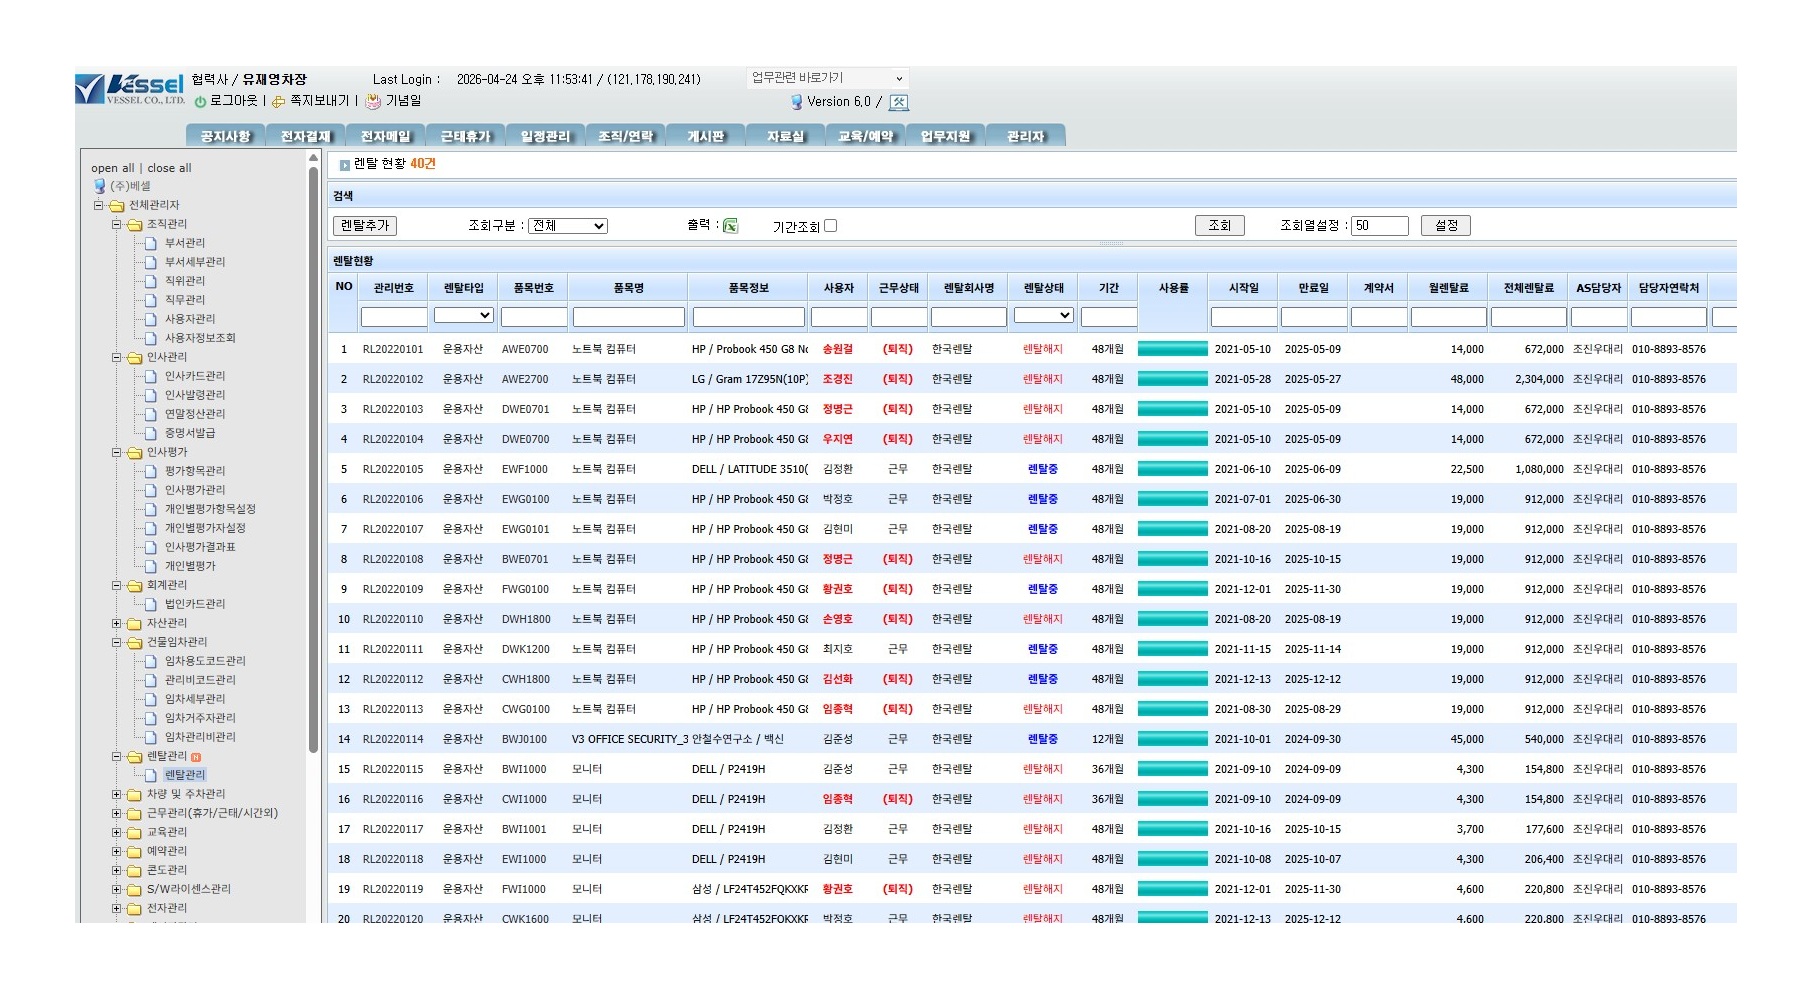
Task: Click the 렌탈추가 button
Action: (364, 226)
